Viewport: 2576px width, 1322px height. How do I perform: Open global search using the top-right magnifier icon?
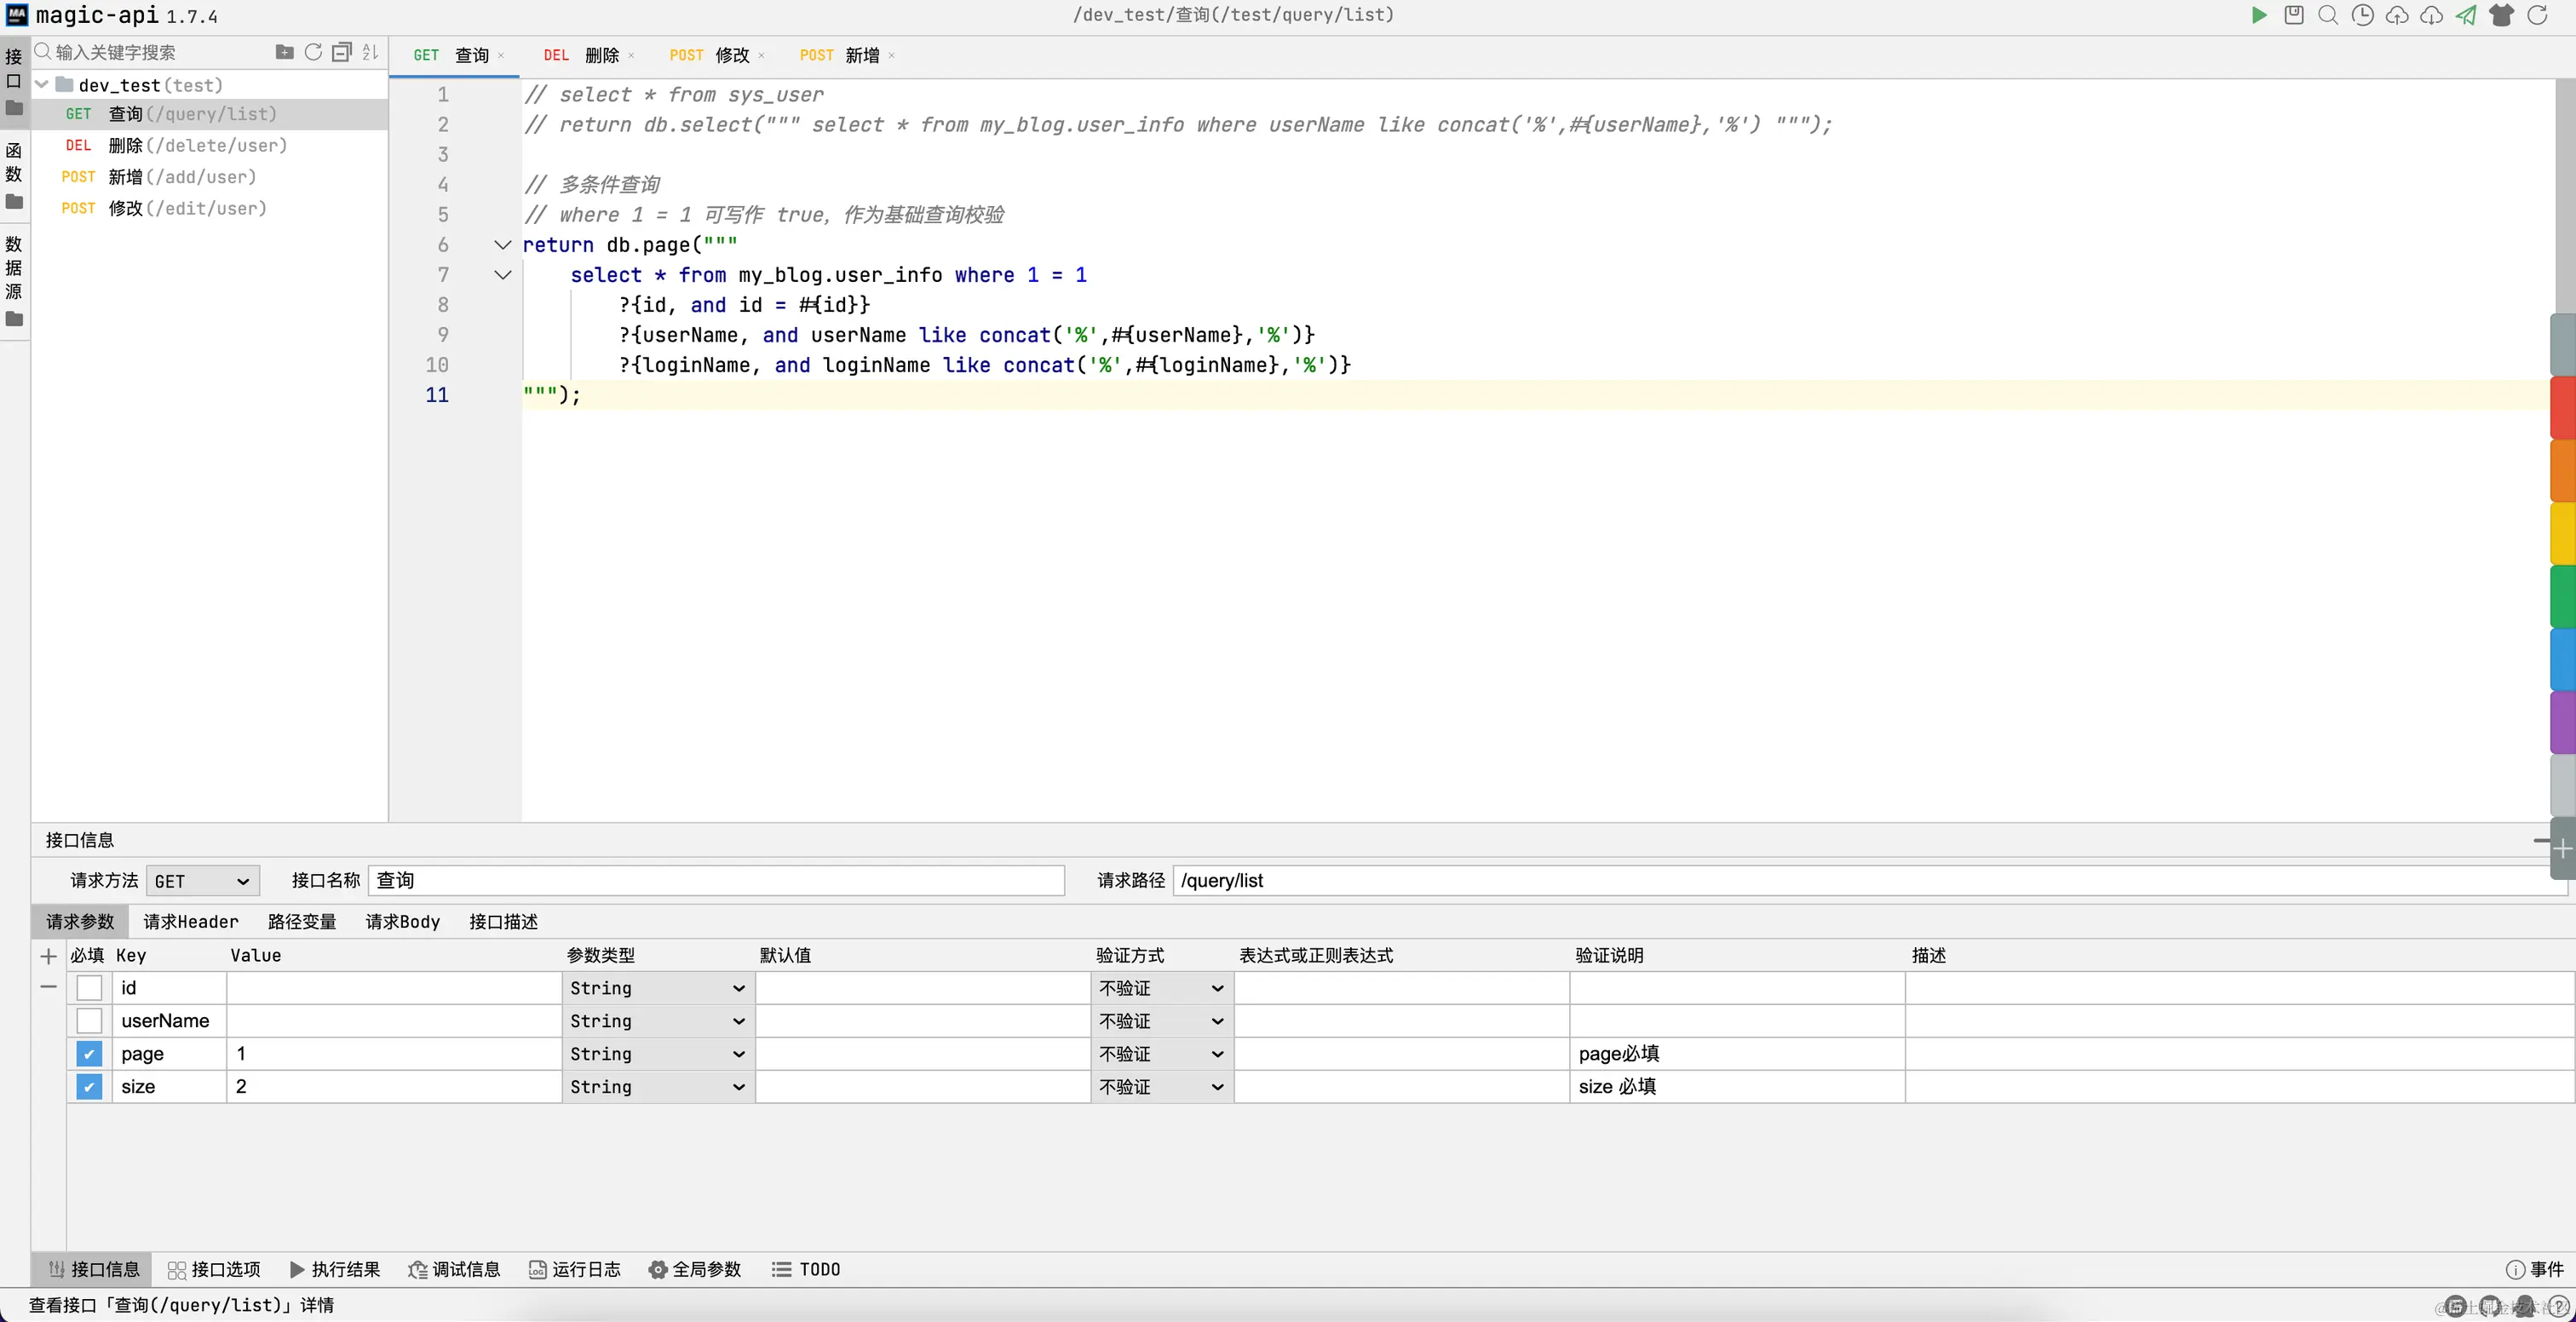2328,15
